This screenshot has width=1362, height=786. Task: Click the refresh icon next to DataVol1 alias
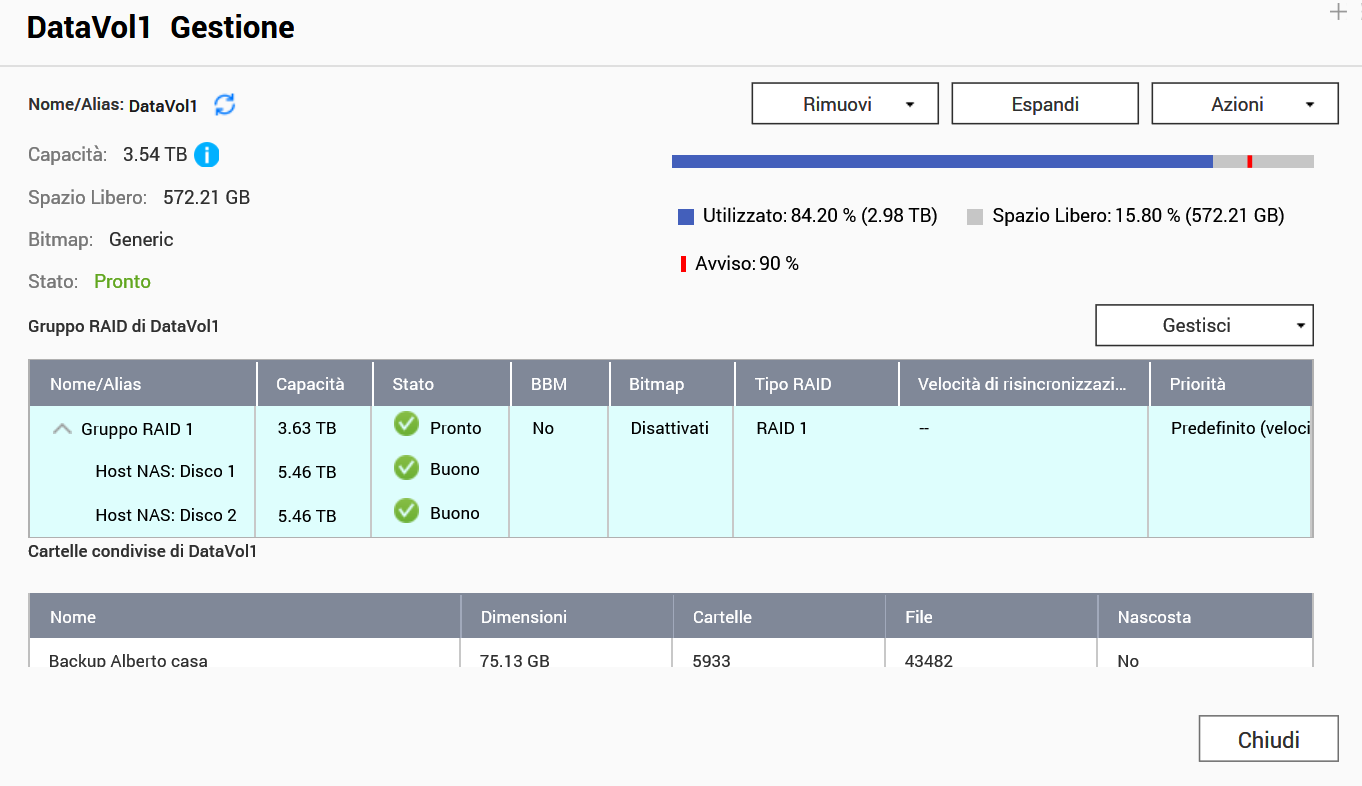[225, 104]
